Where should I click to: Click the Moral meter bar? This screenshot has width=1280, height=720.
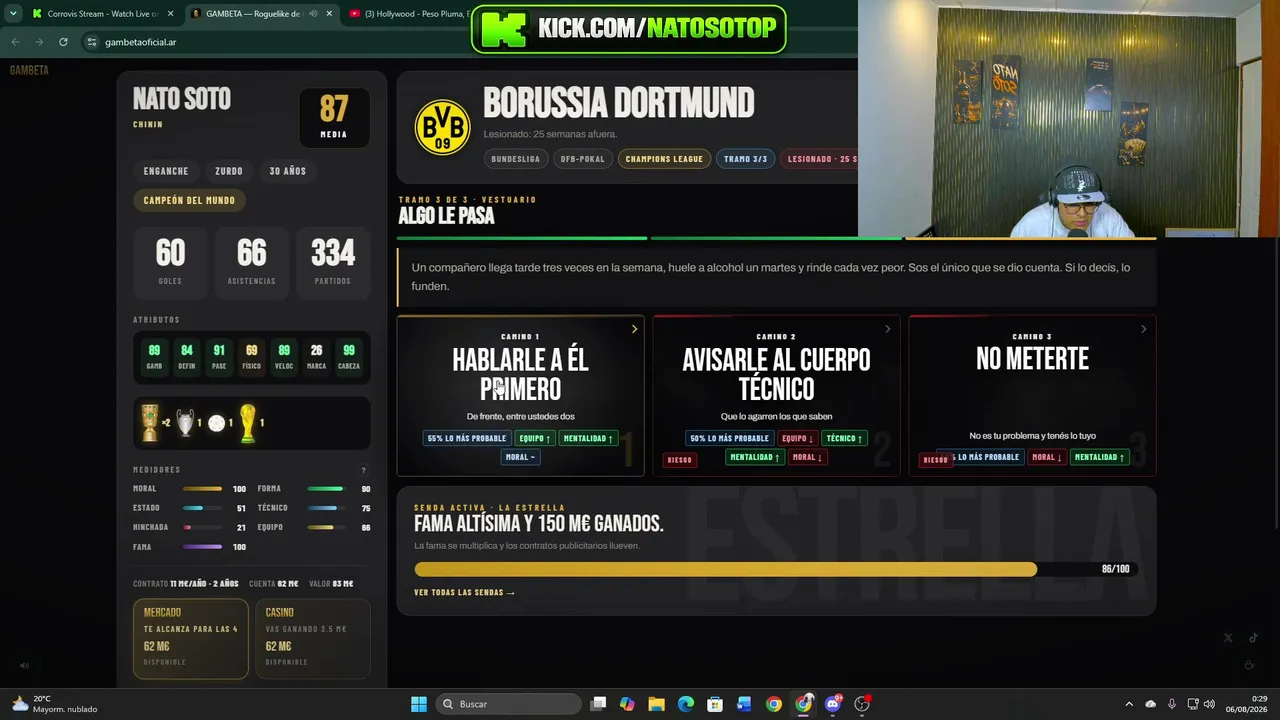[202, 489]
